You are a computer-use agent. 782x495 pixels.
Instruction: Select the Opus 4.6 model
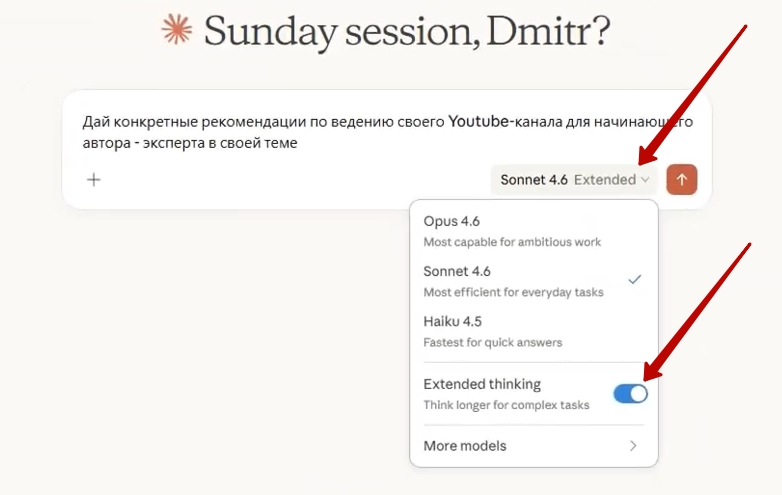(451, 221)
